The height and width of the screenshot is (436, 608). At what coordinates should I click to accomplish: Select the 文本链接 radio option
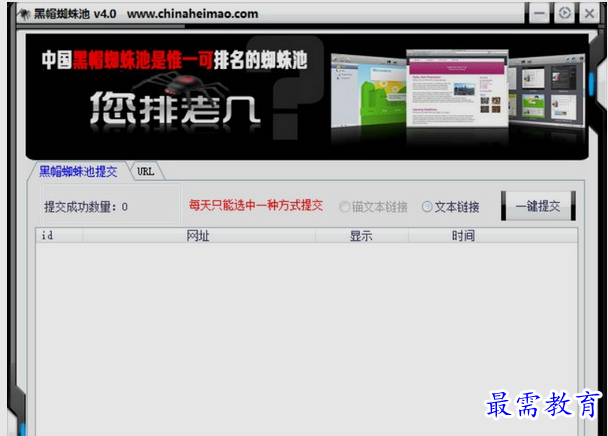pos(451,207)
